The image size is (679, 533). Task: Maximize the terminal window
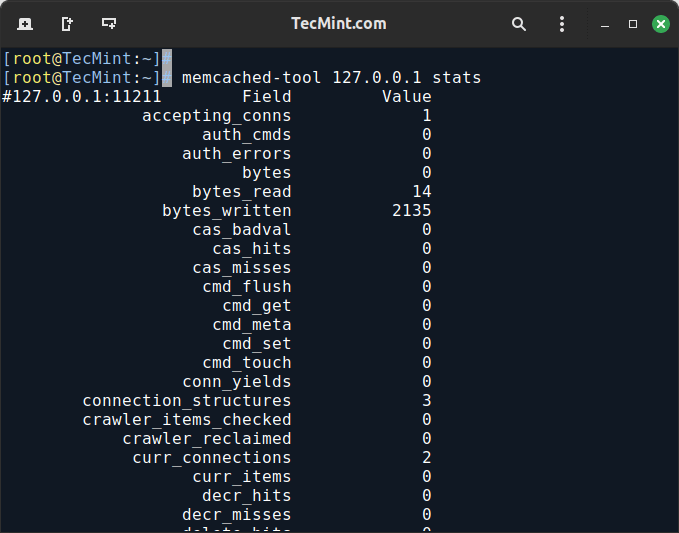[x=633, y=24]
